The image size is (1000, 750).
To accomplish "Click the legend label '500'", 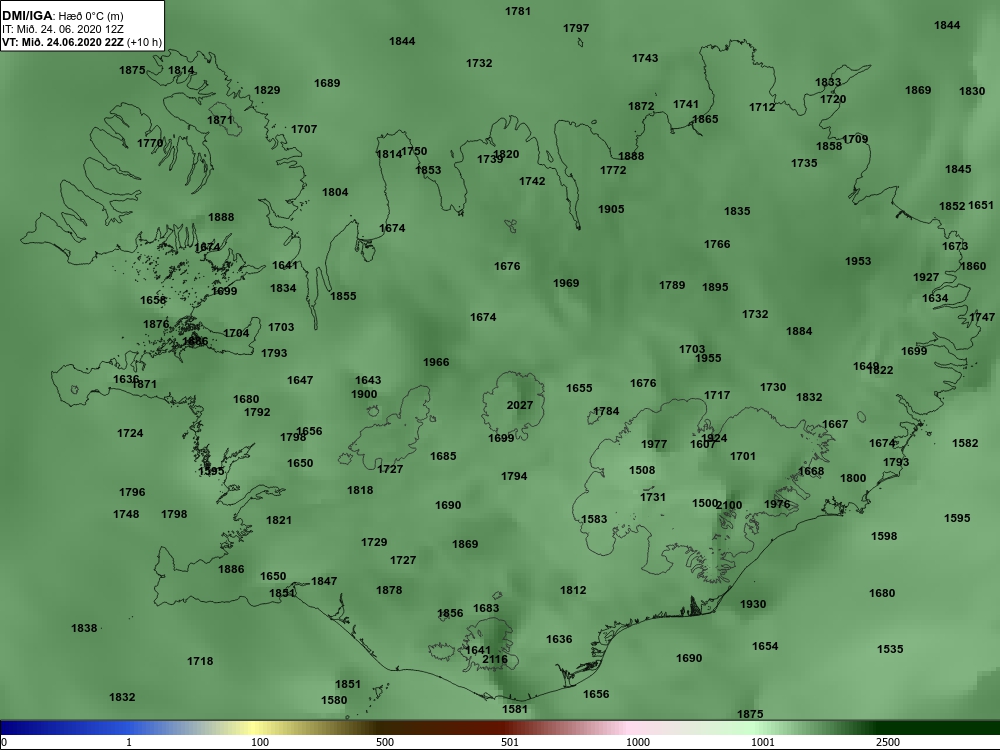I will pyautogui.click(x=385, y=742).
